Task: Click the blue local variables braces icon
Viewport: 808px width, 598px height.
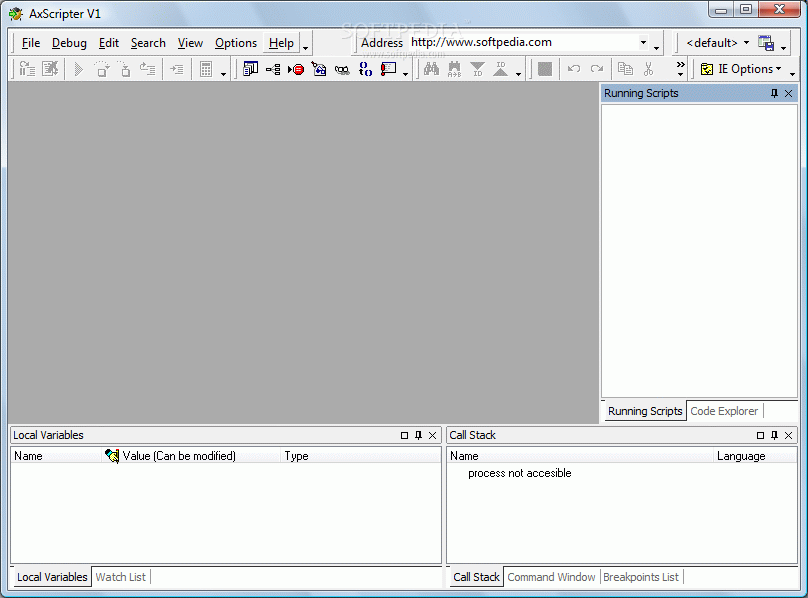Action: click(365, 69)
